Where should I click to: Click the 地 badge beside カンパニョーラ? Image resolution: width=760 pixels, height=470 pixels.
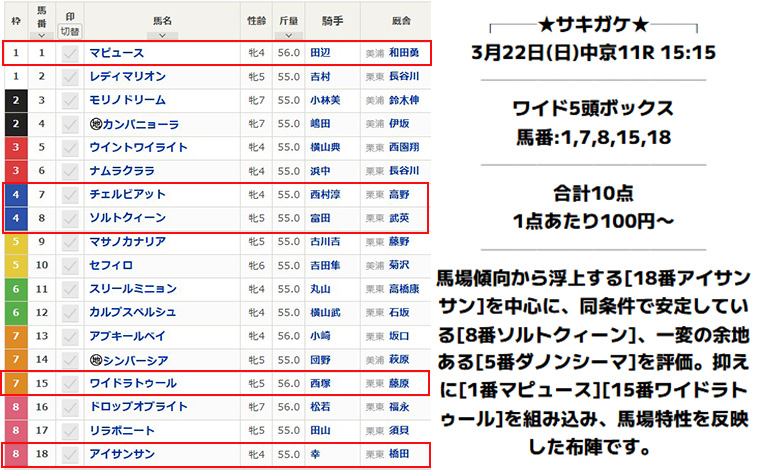pyautogui.click(x=96, y=124)
